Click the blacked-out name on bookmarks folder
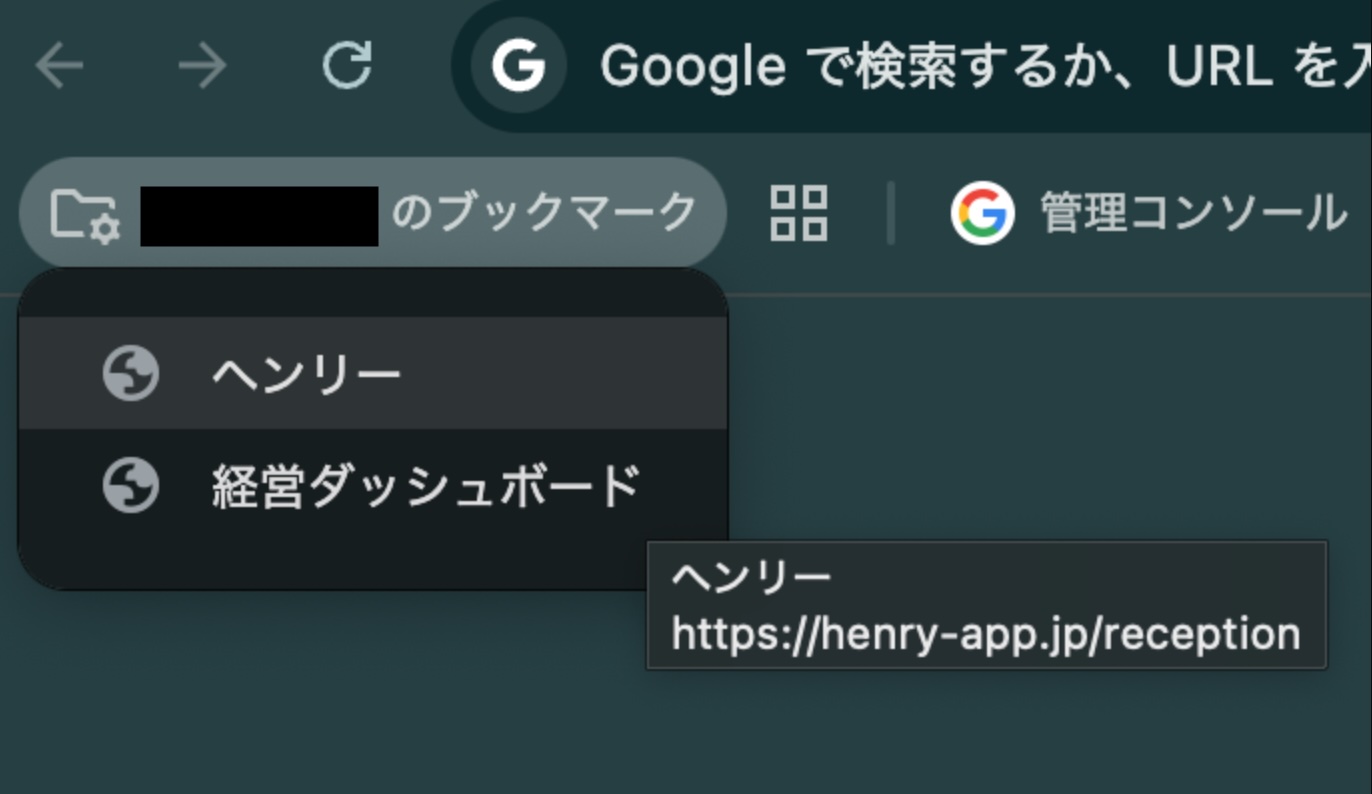The width and height of the screenshot is (1372, 794). point(259,215)
